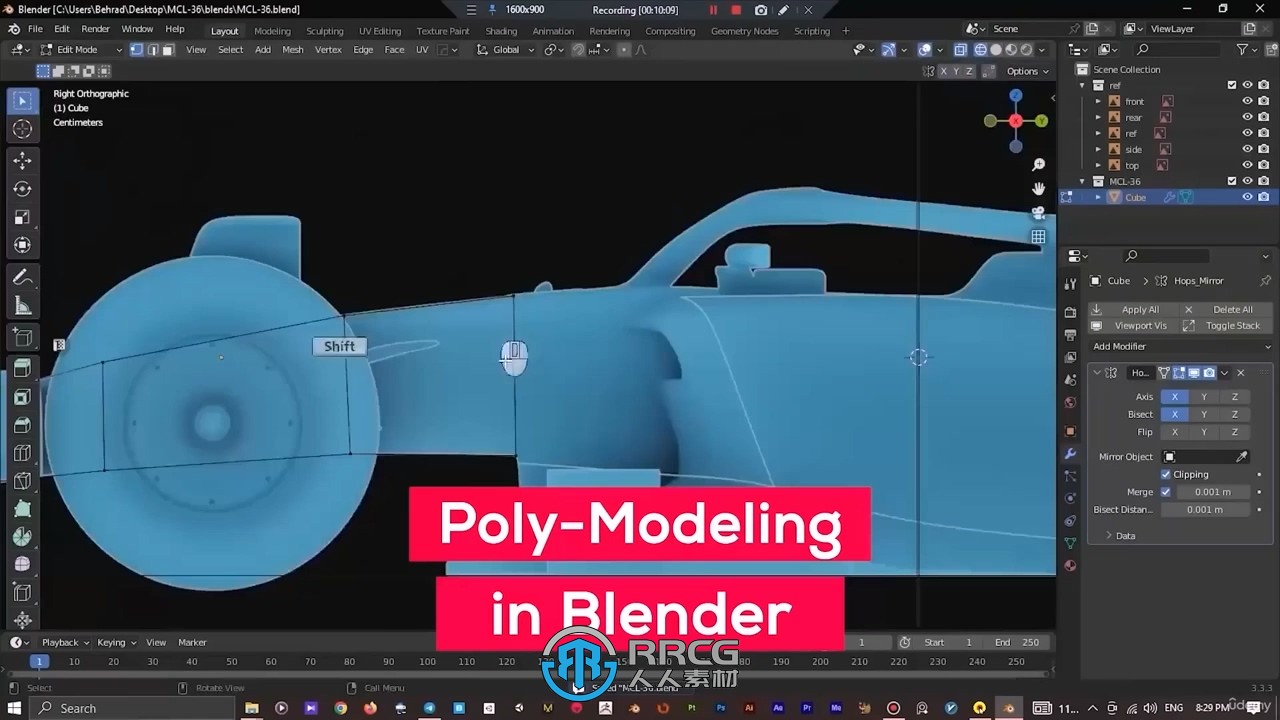Uncheck the ref collection checkbox
This screenshot has width=1280, height=720.
[x=1232, y=85]
